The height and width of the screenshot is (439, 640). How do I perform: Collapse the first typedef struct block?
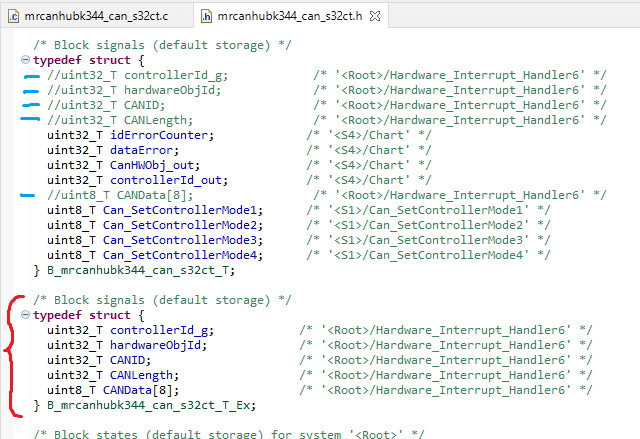coord(25,60)
